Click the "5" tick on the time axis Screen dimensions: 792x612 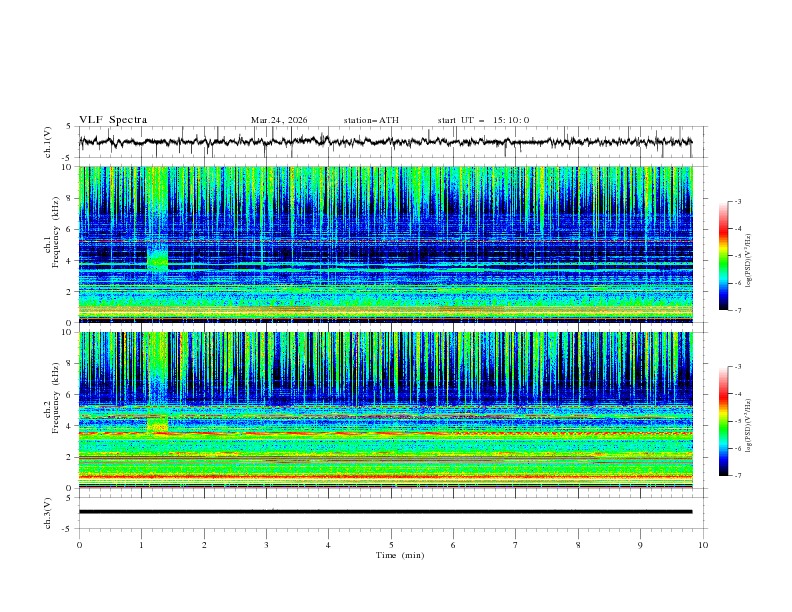tap(391, 545)
